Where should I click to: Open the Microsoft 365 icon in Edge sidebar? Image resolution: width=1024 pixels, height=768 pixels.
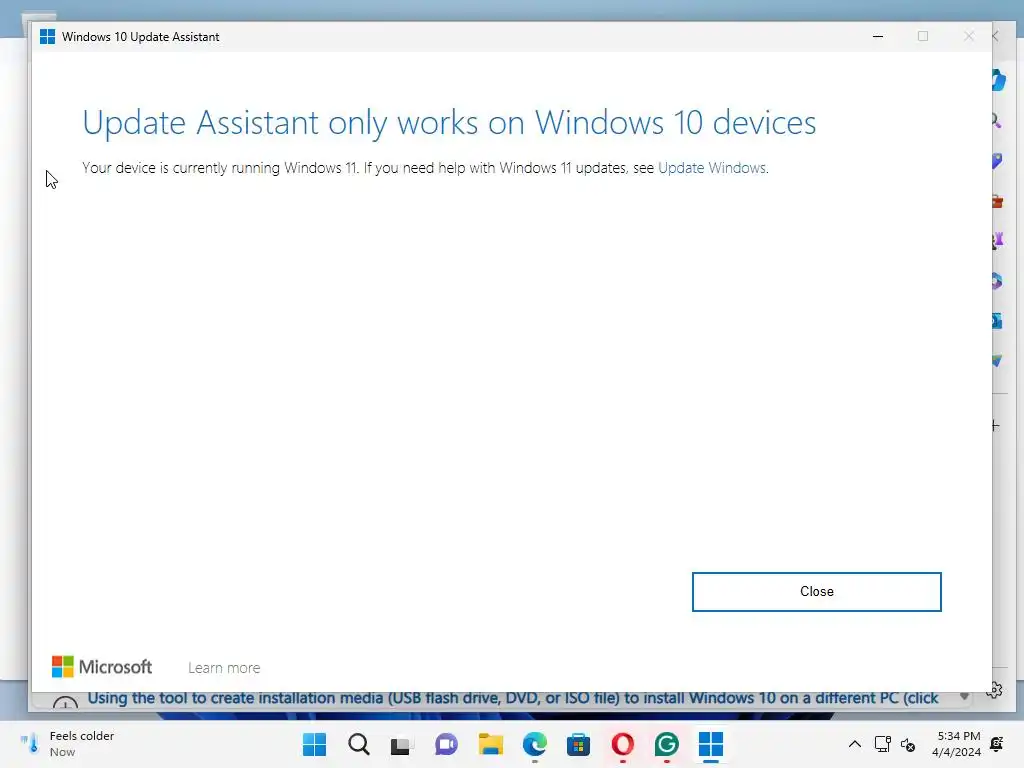(x=997, y=281)
